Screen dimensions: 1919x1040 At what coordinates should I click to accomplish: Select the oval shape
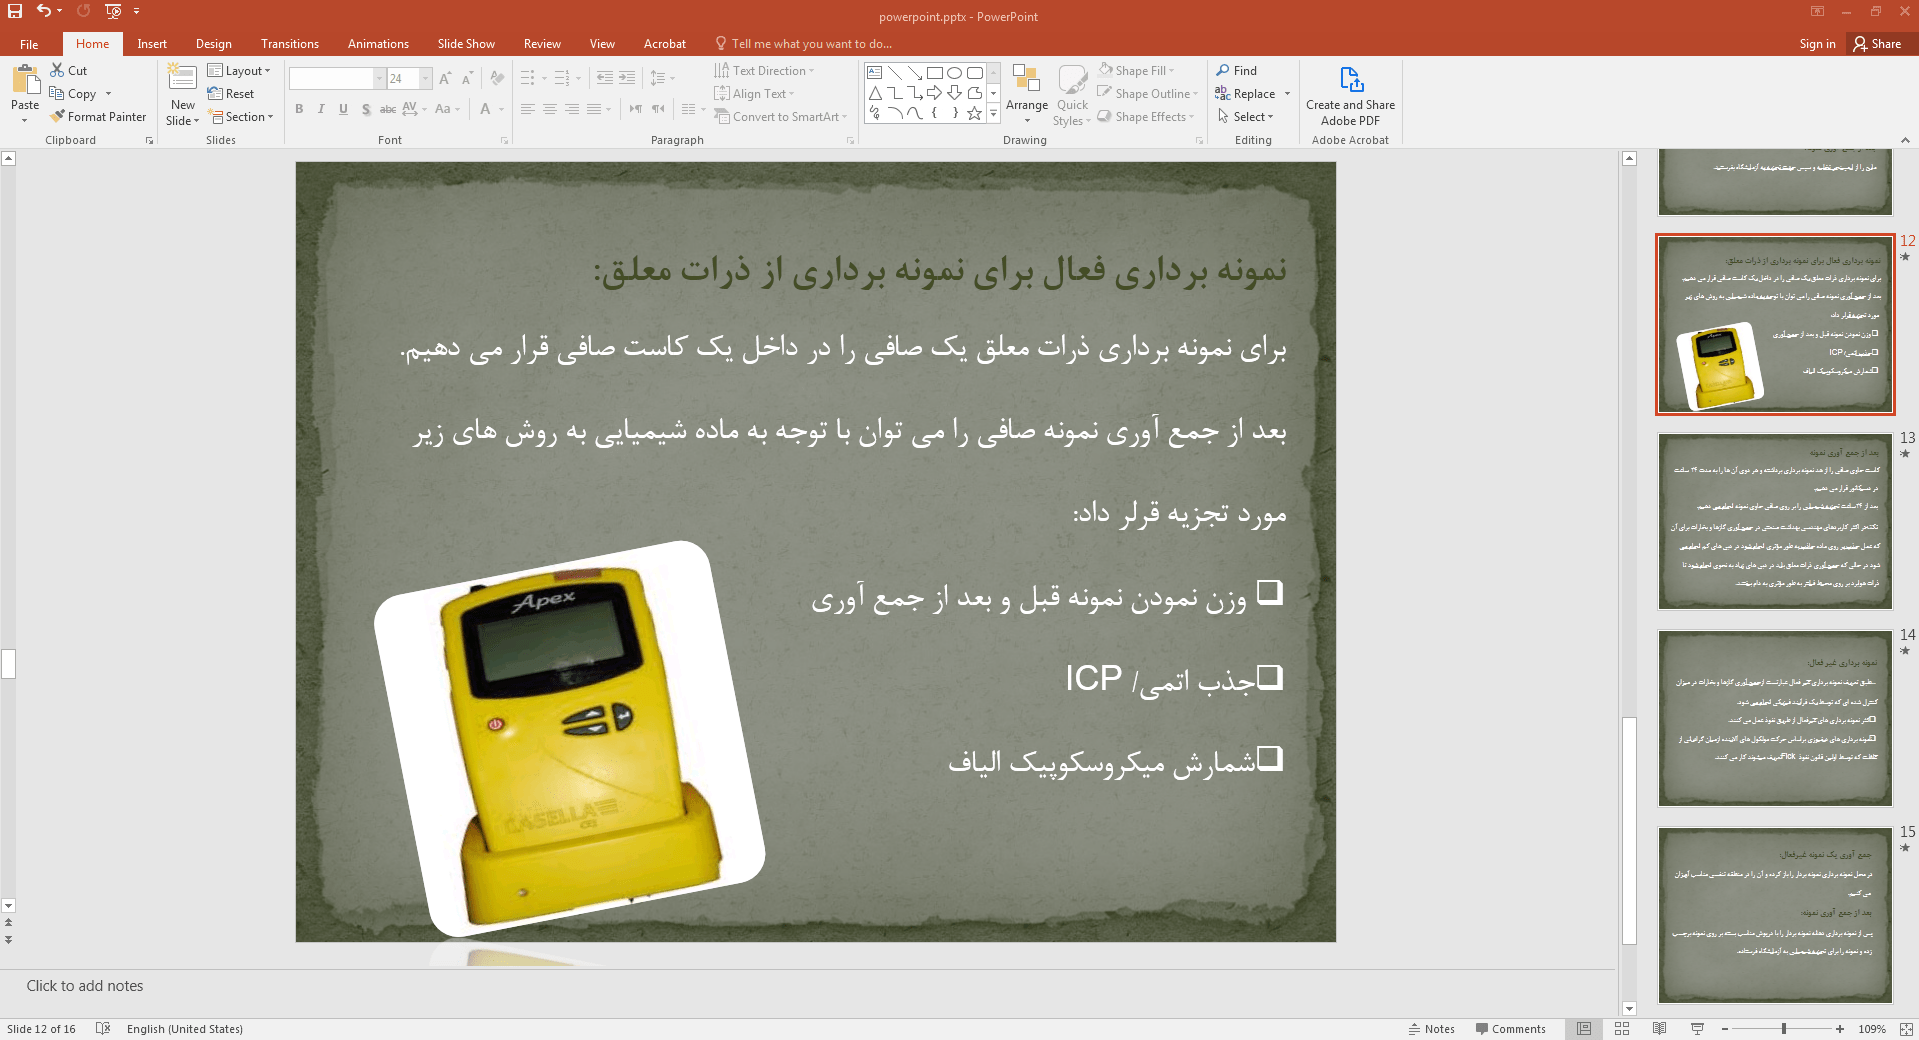(955, 73)
